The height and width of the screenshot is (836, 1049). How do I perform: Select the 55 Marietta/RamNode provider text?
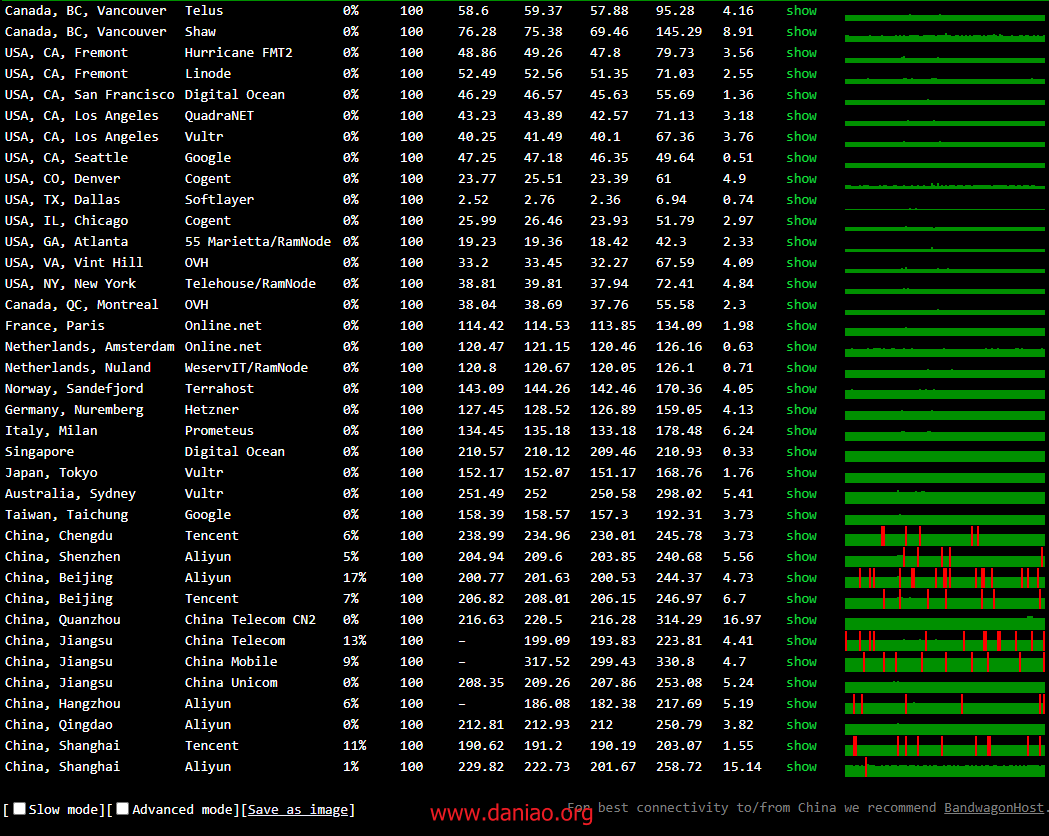(258, 241)
